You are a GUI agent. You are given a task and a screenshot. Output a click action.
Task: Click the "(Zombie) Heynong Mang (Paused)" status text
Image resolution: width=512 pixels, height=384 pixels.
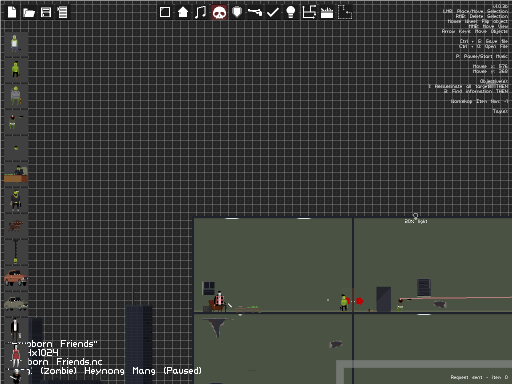coord(121,371)
